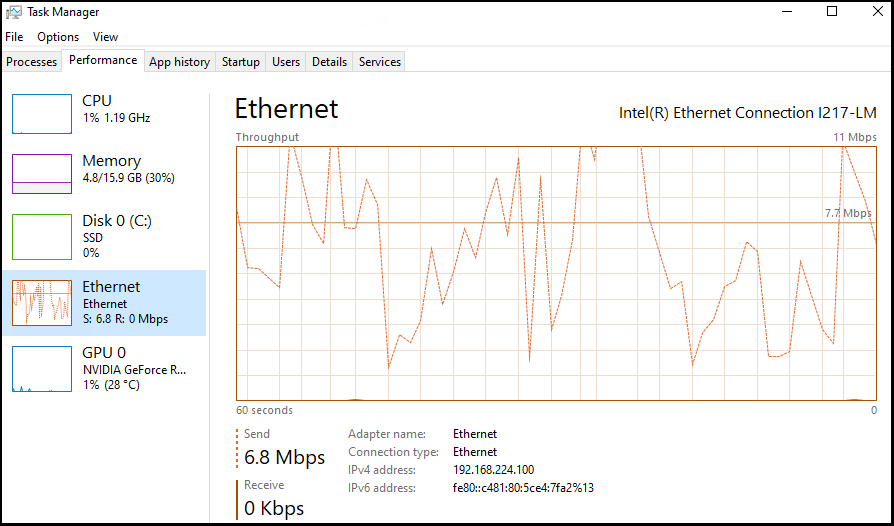This screenshot has width=894, height=526.
Task: Select the Memory usage graph thumbnail
Action: click(42, 173)
